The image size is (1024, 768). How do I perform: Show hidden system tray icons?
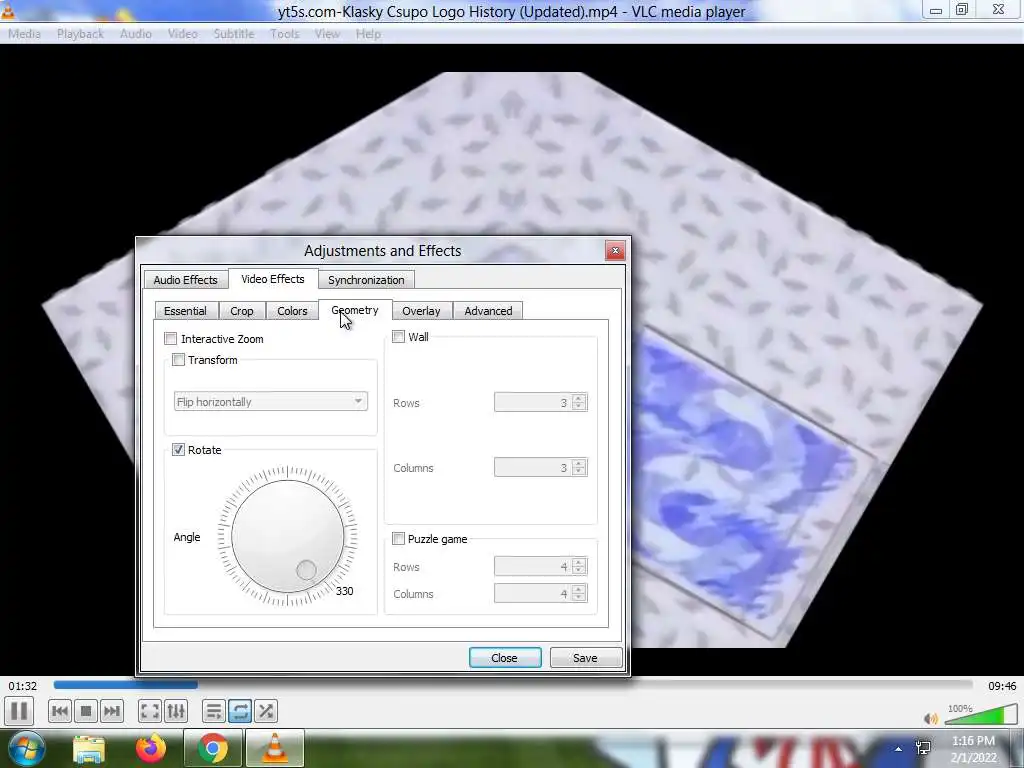pos(899,749)
